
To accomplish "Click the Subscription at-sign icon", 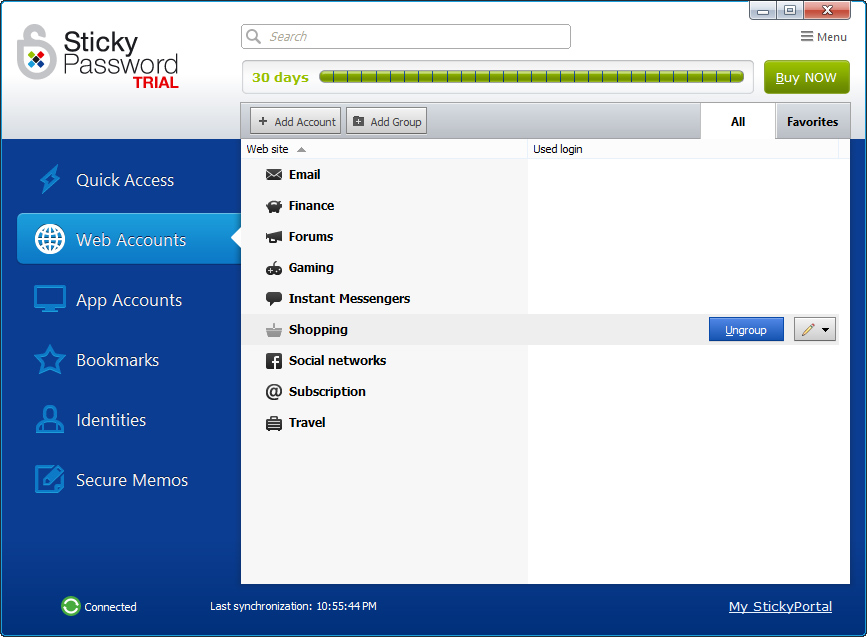I will (274, 392).
